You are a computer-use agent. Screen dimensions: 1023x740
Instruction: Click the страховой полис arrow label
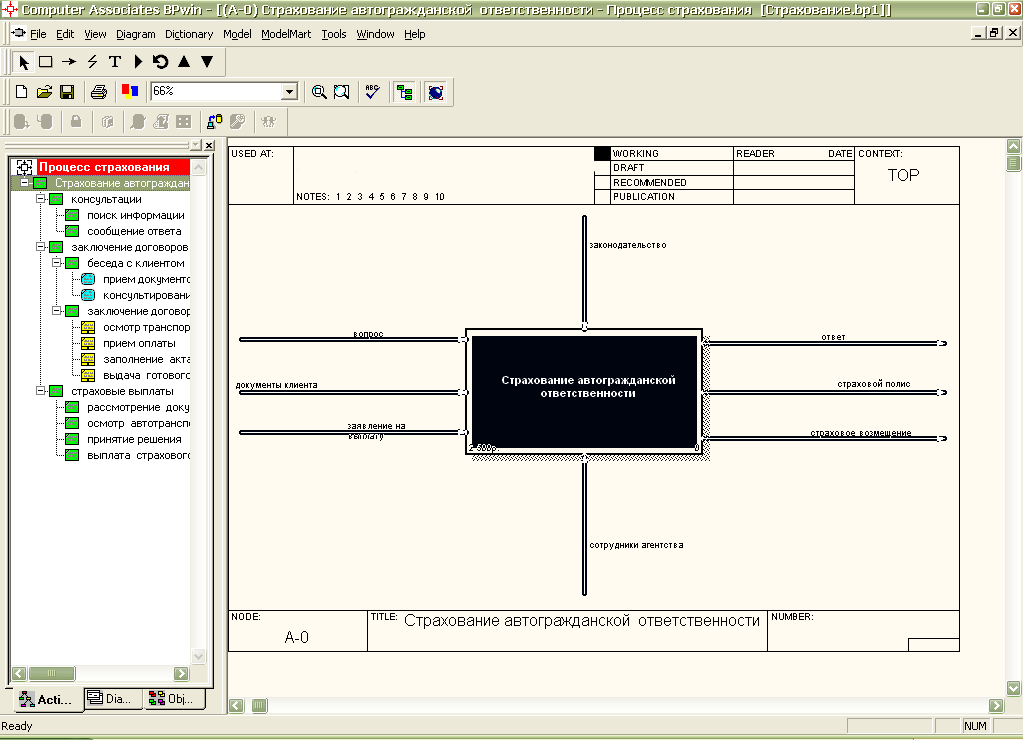point(874,384)
